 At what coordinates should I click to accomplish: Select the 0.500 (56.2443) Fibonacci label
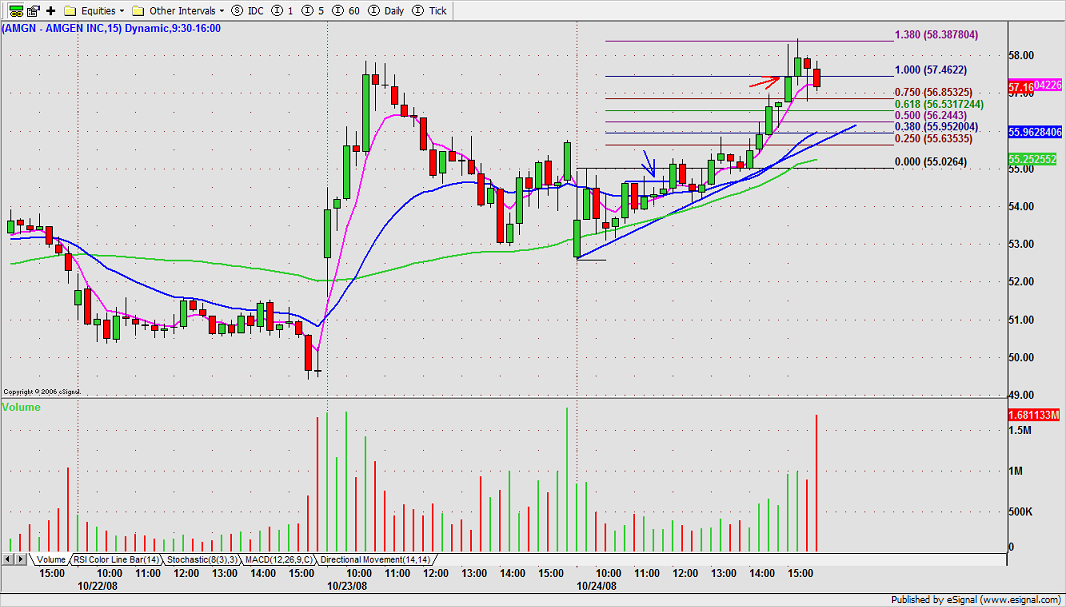tap(931, 116)
